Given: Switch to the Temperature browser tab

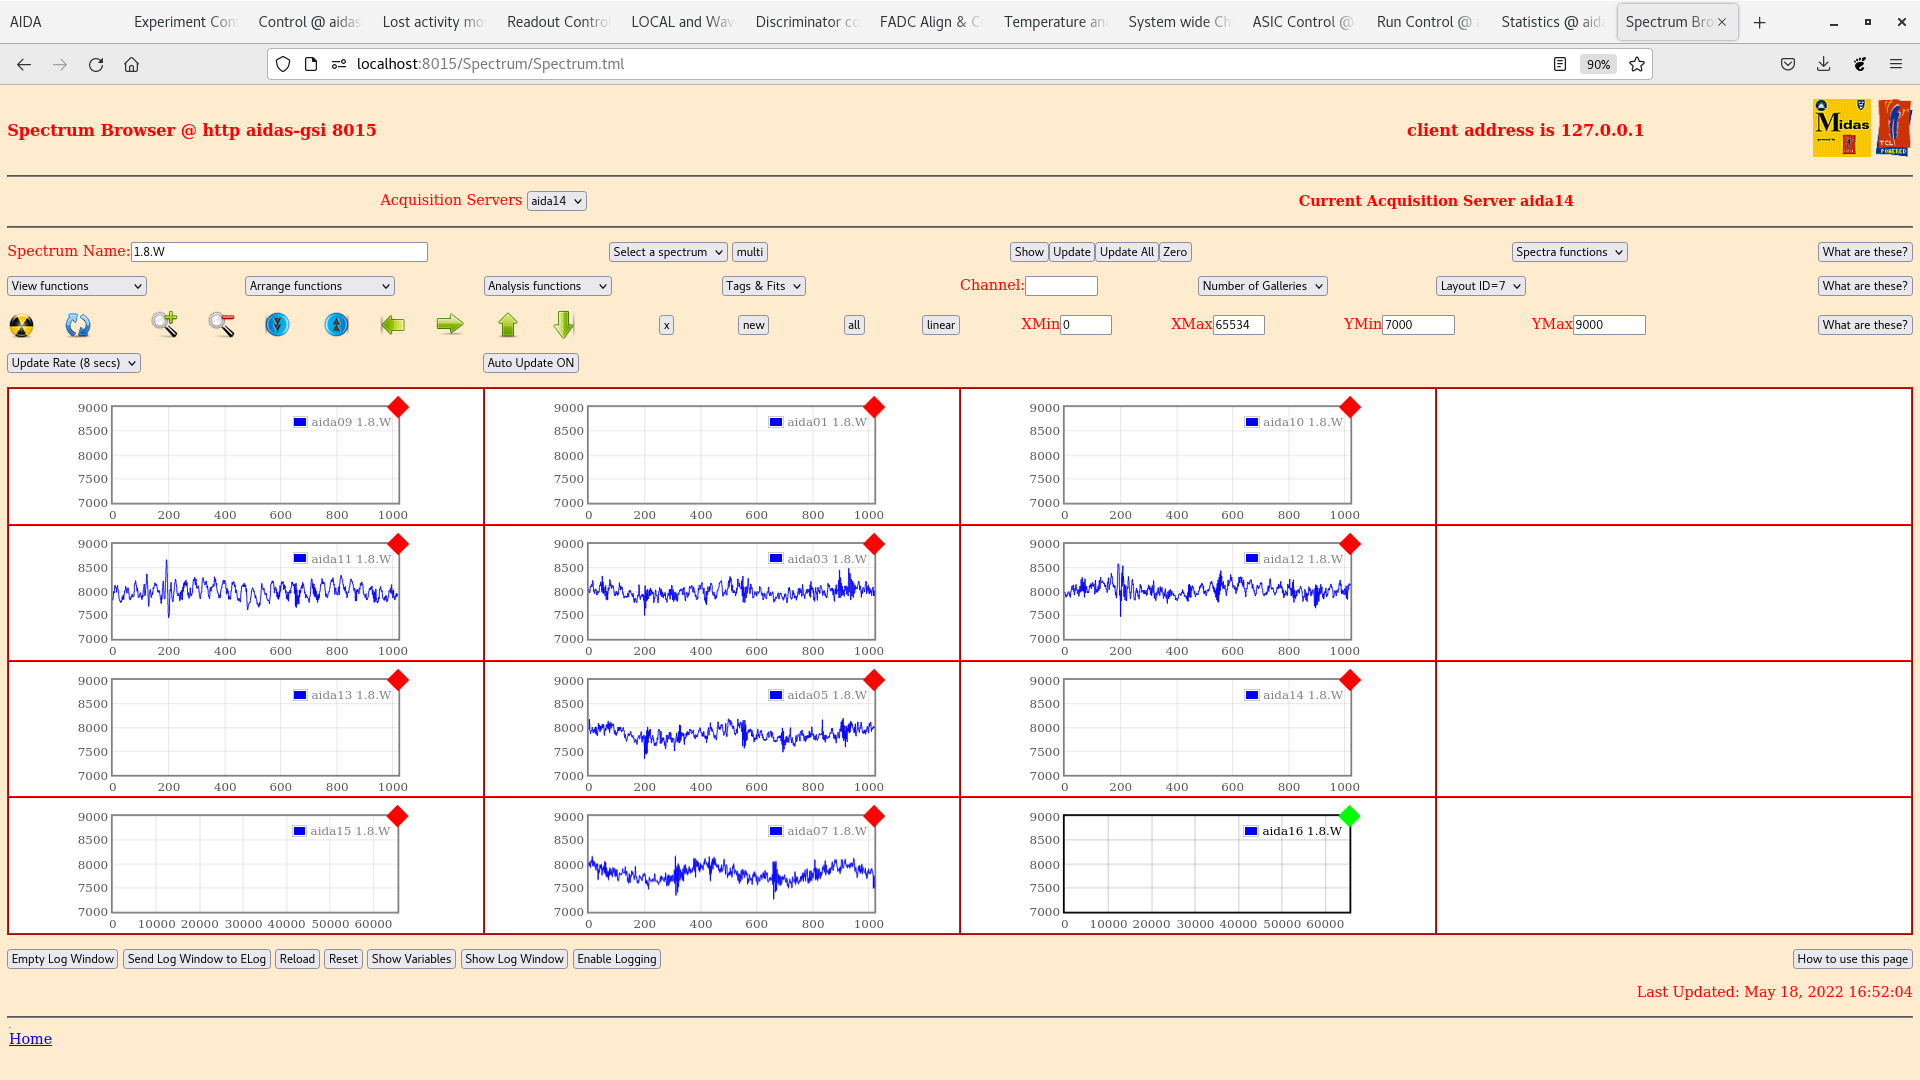Looking at the screenshot, I should [x=1054, y=22].
